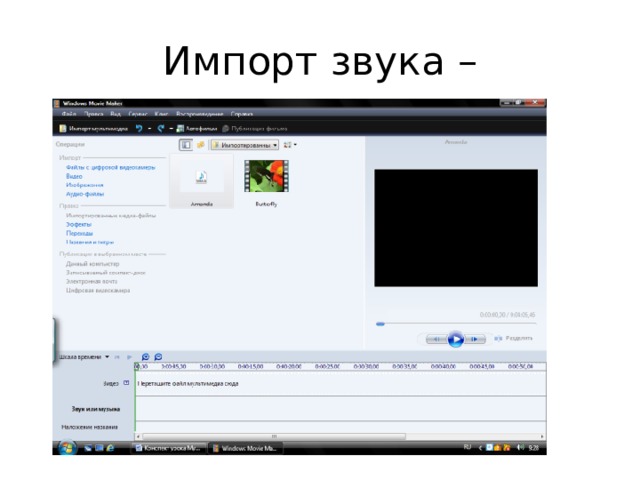Viewport: 640px width, 480px height.
Task: Click the Import Media toolbar button
Action: (x=93, y=129)
